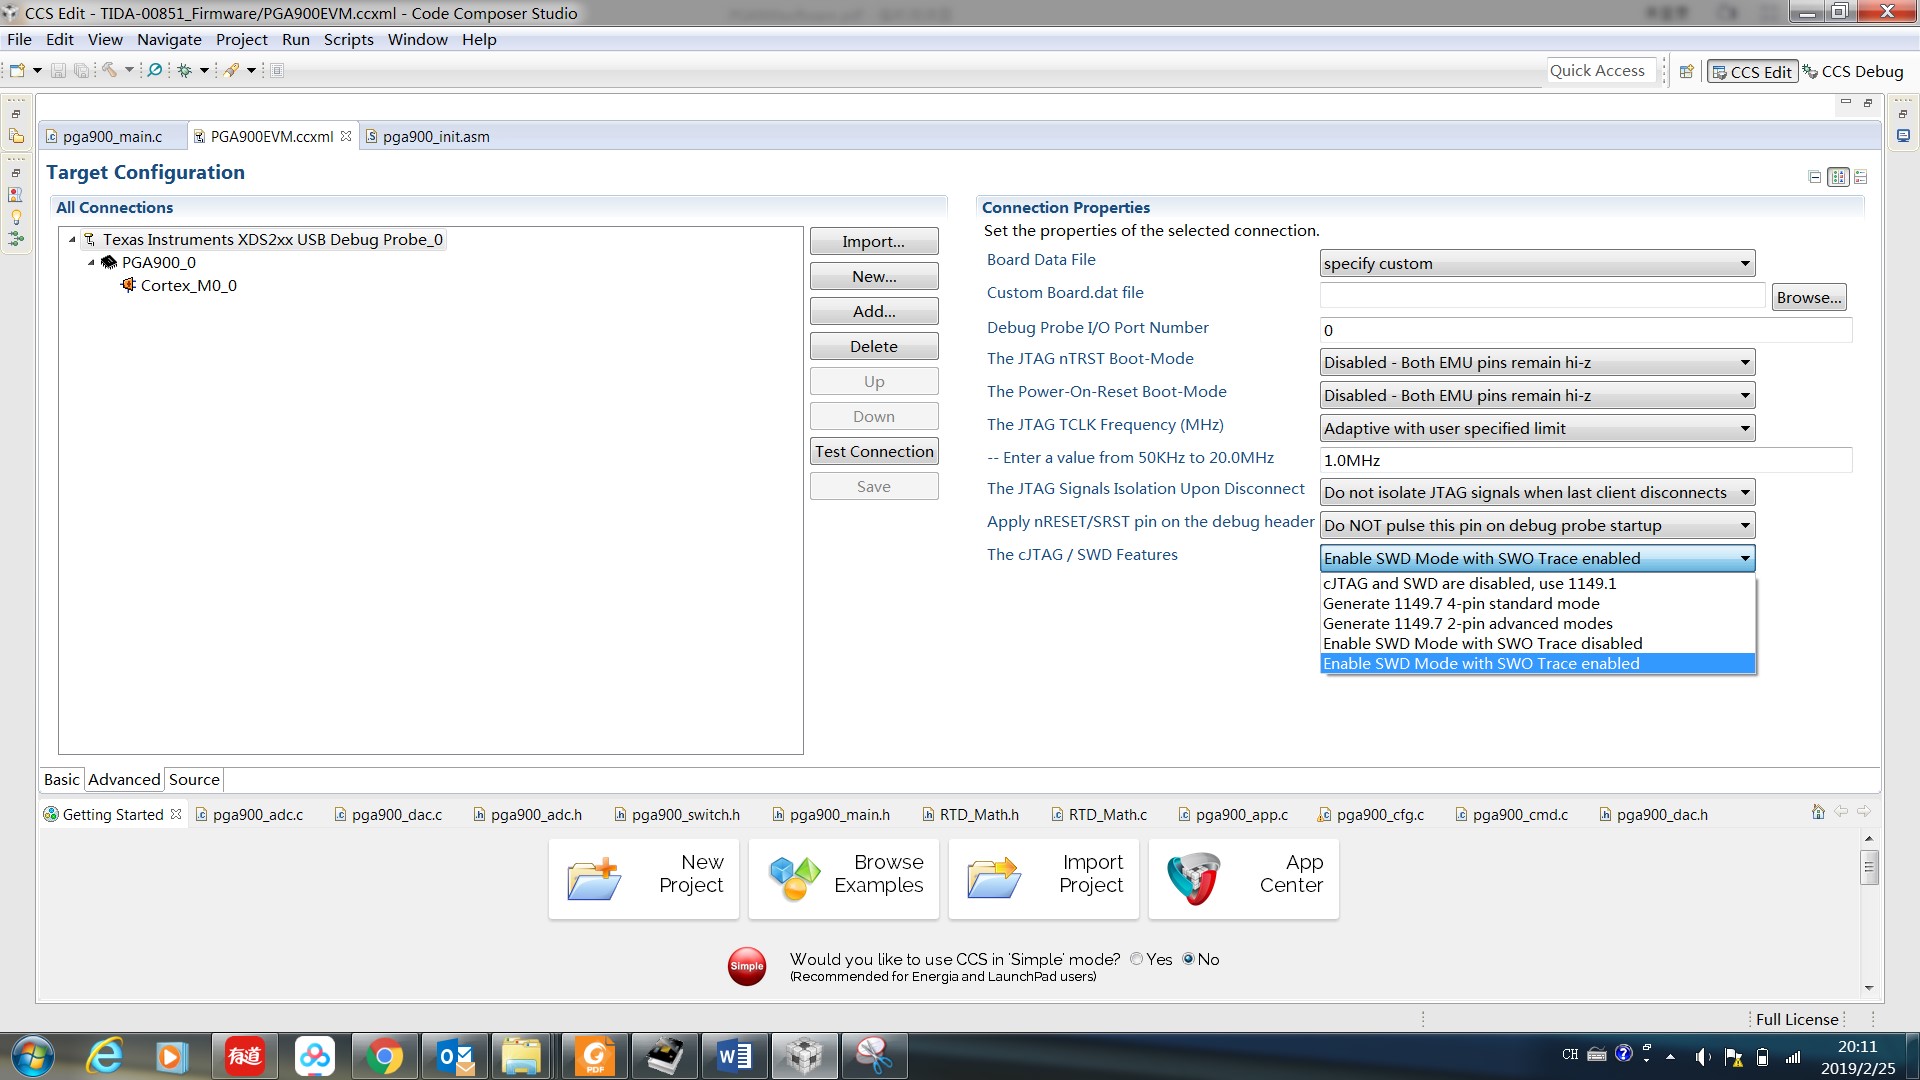The image size is (1920, 1080).
Task: Select Yes for CCS Simple mode
Action: [x=1137, y=959]
